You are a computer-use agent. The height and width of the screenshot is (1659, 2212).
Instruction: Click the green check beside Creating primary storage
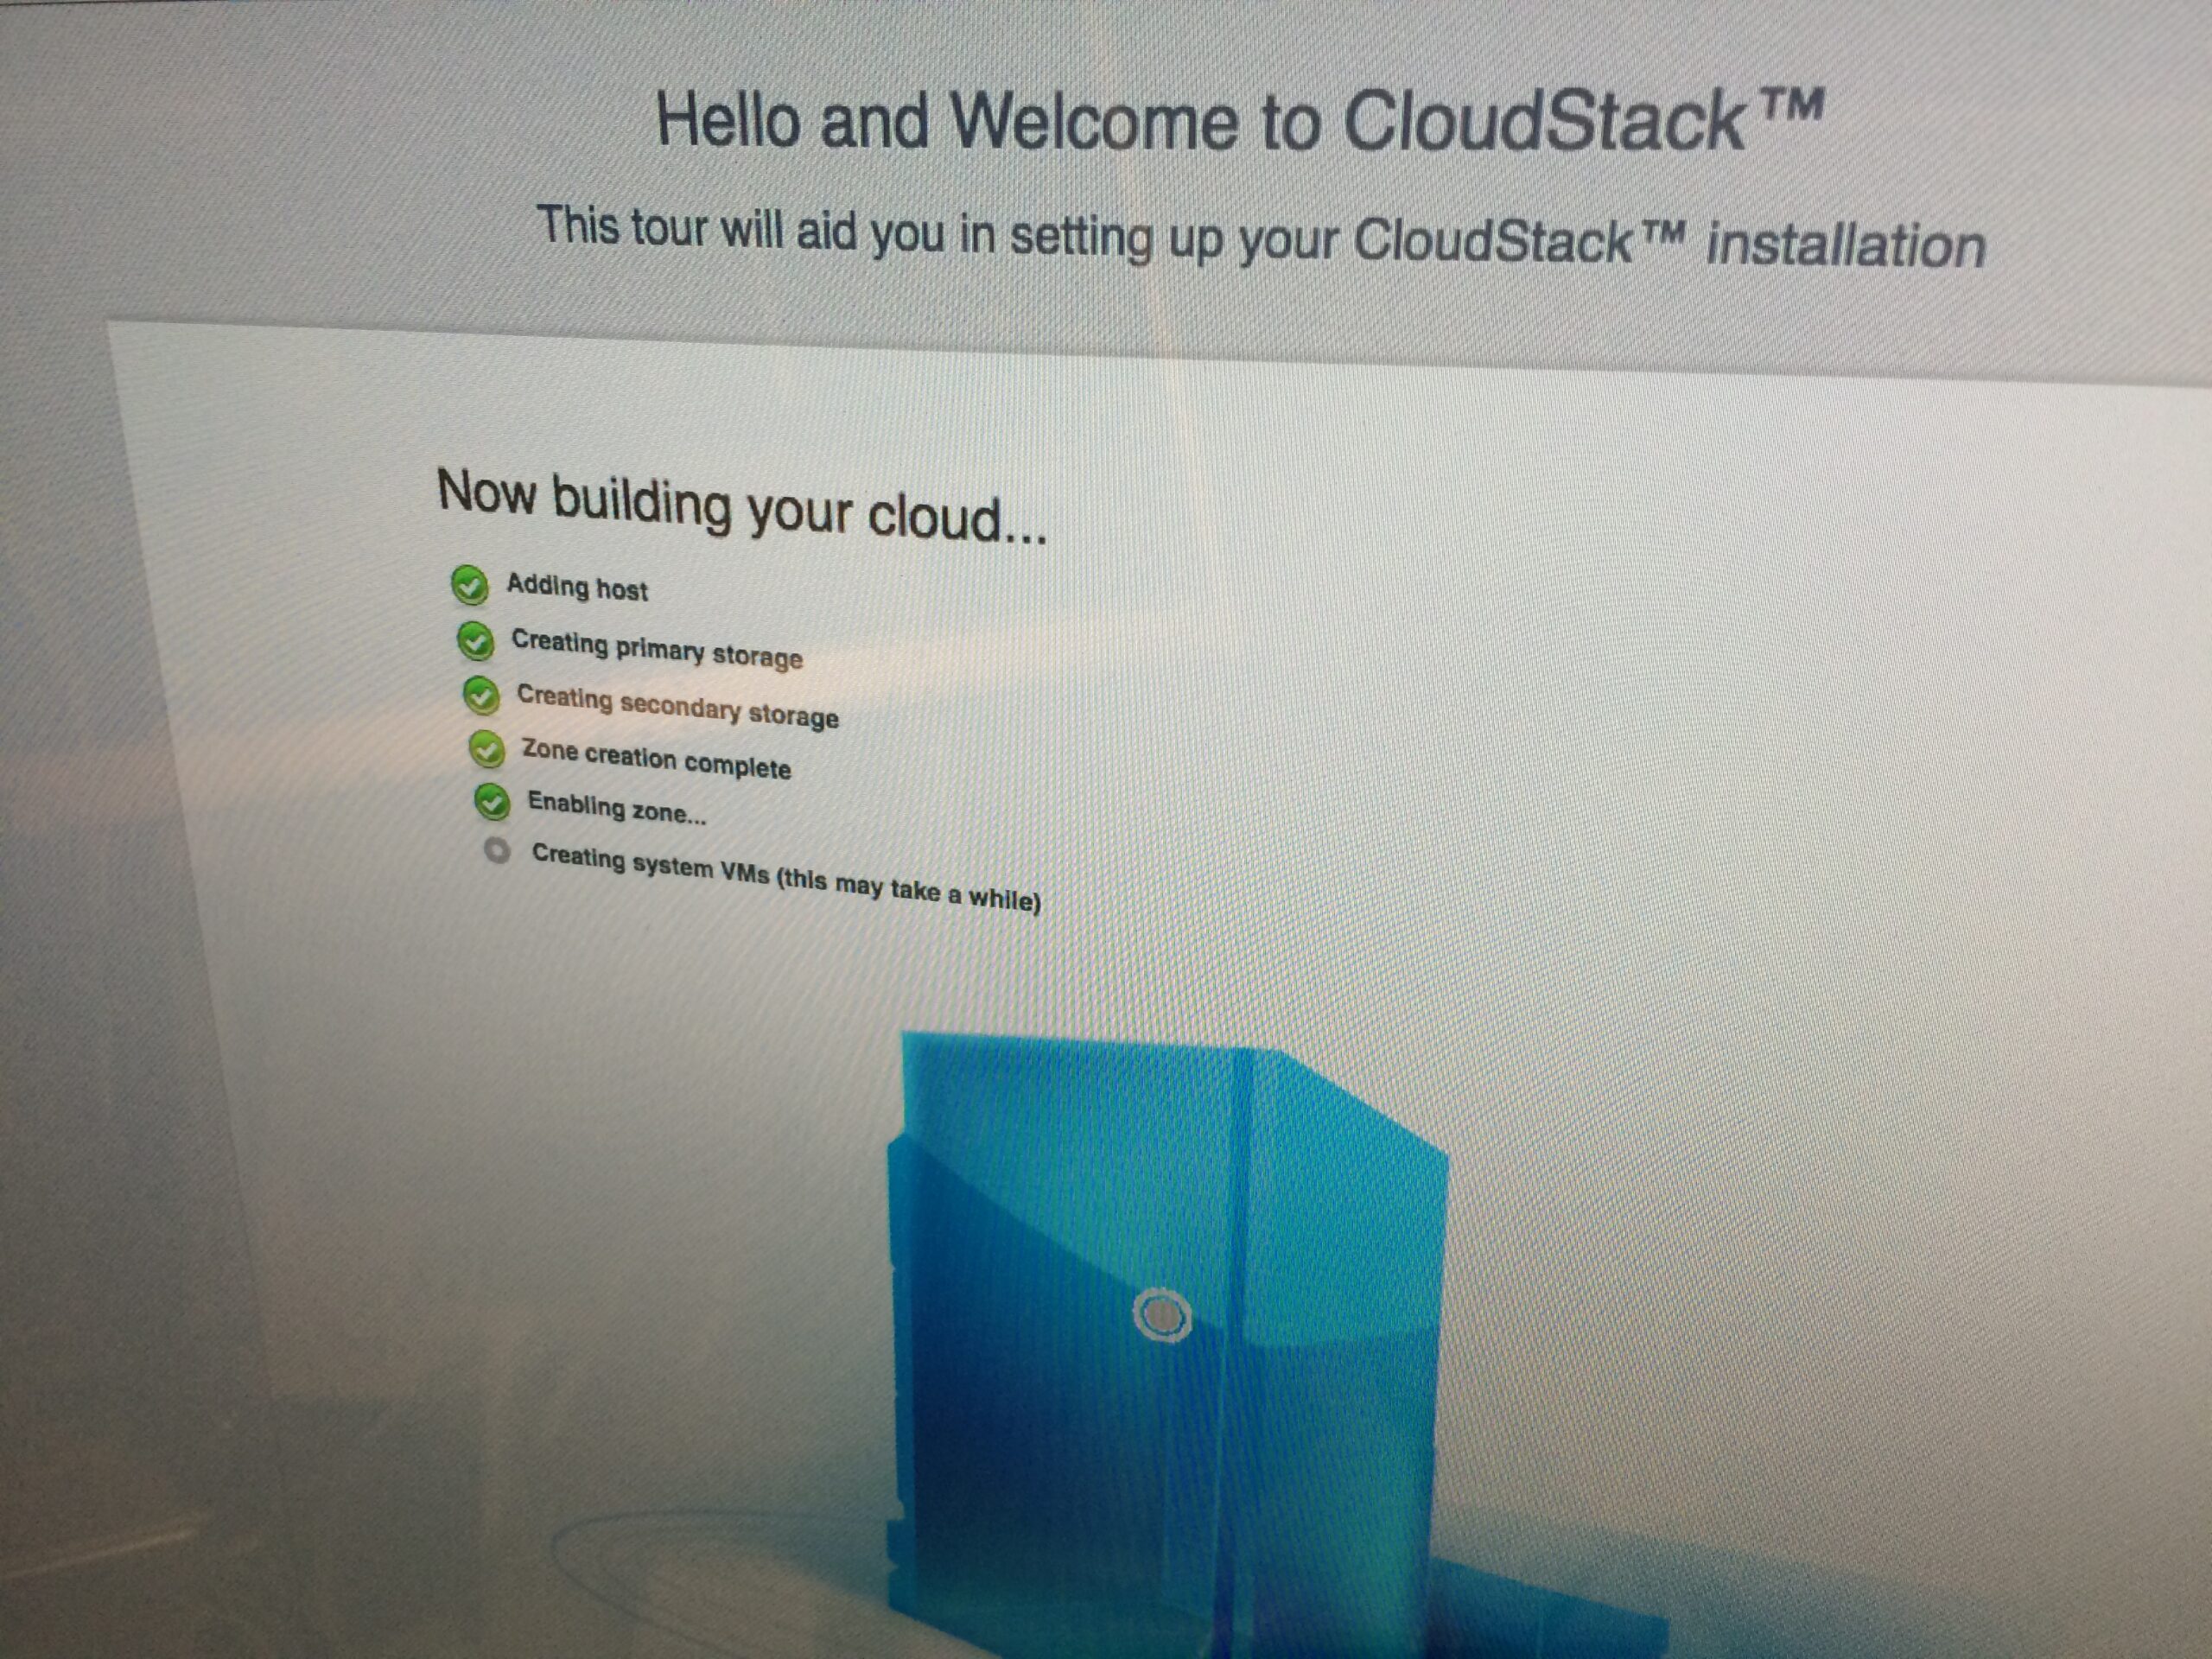(475, 641)
